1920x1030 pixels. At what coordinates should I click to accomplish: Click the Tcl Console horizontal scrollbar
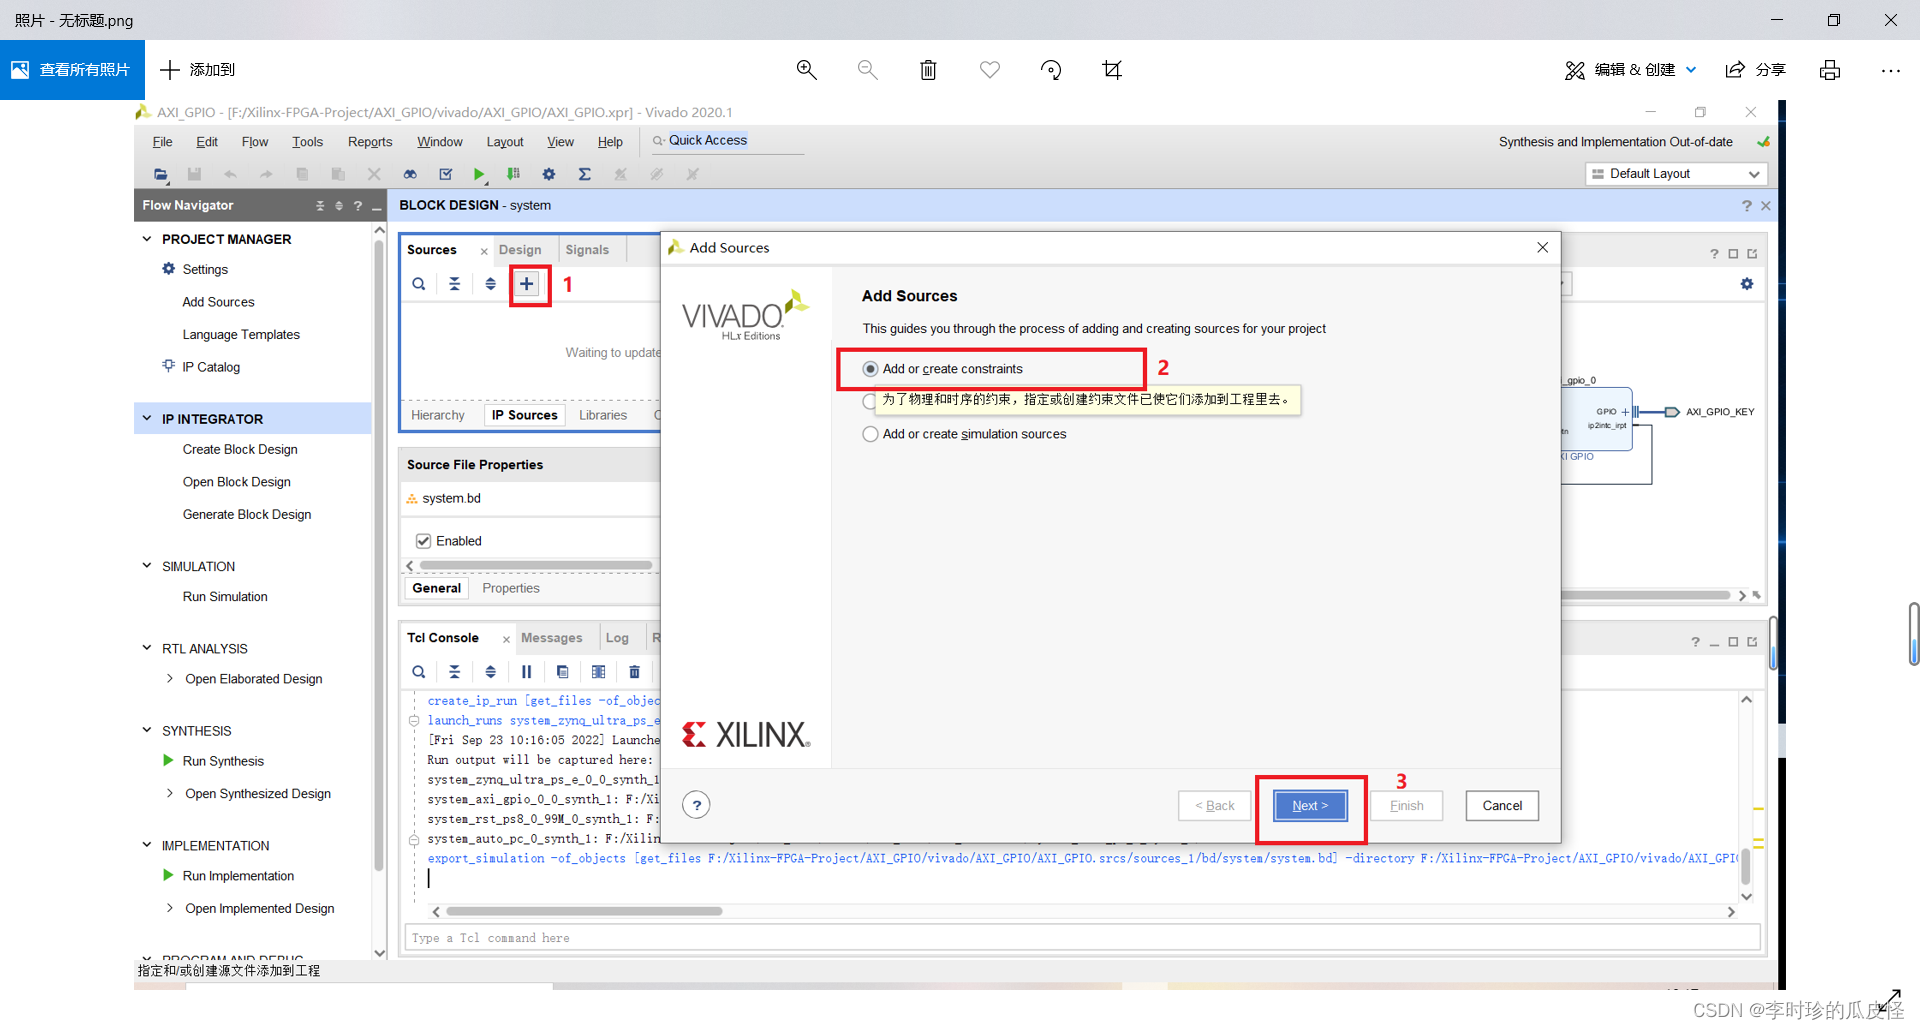tap(584, 912)
